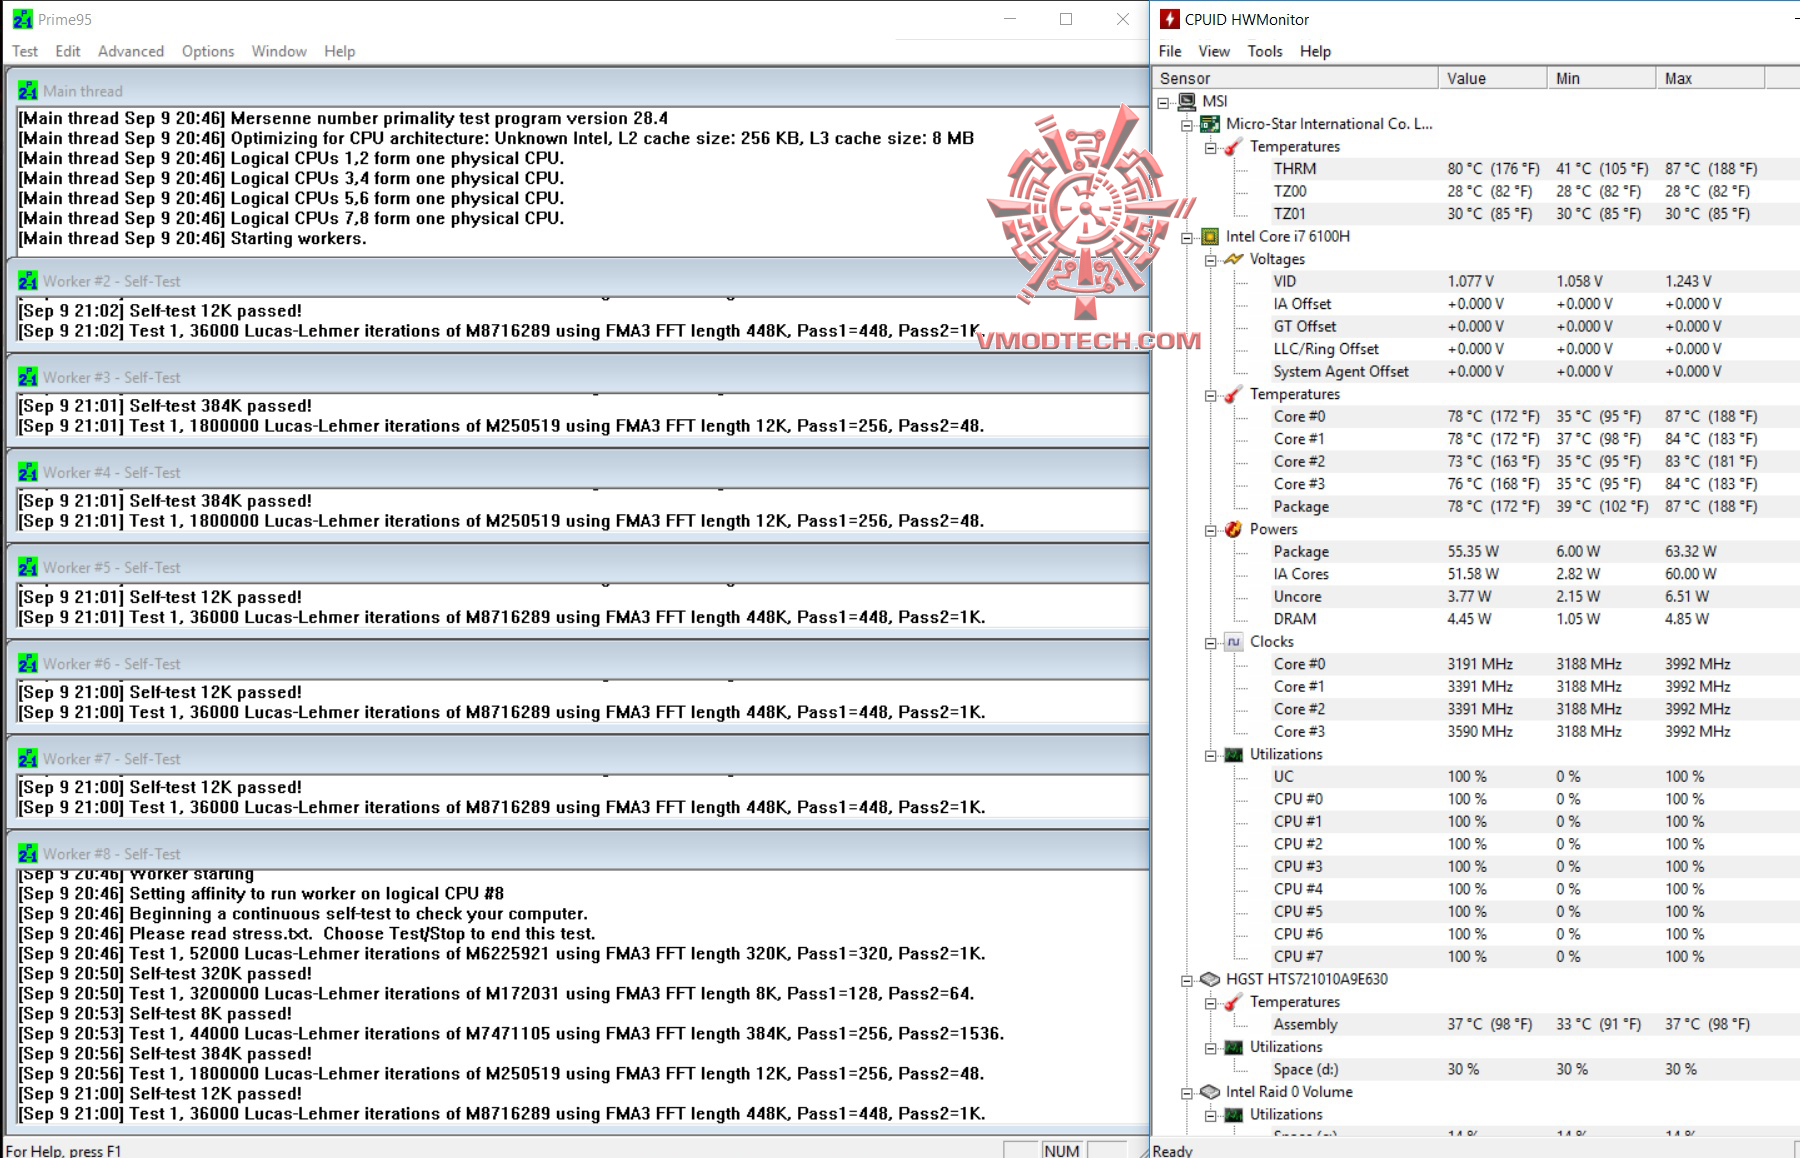Maximize the Prime95 window
Screen dimensions: 1800x1158
point(1066,19)
